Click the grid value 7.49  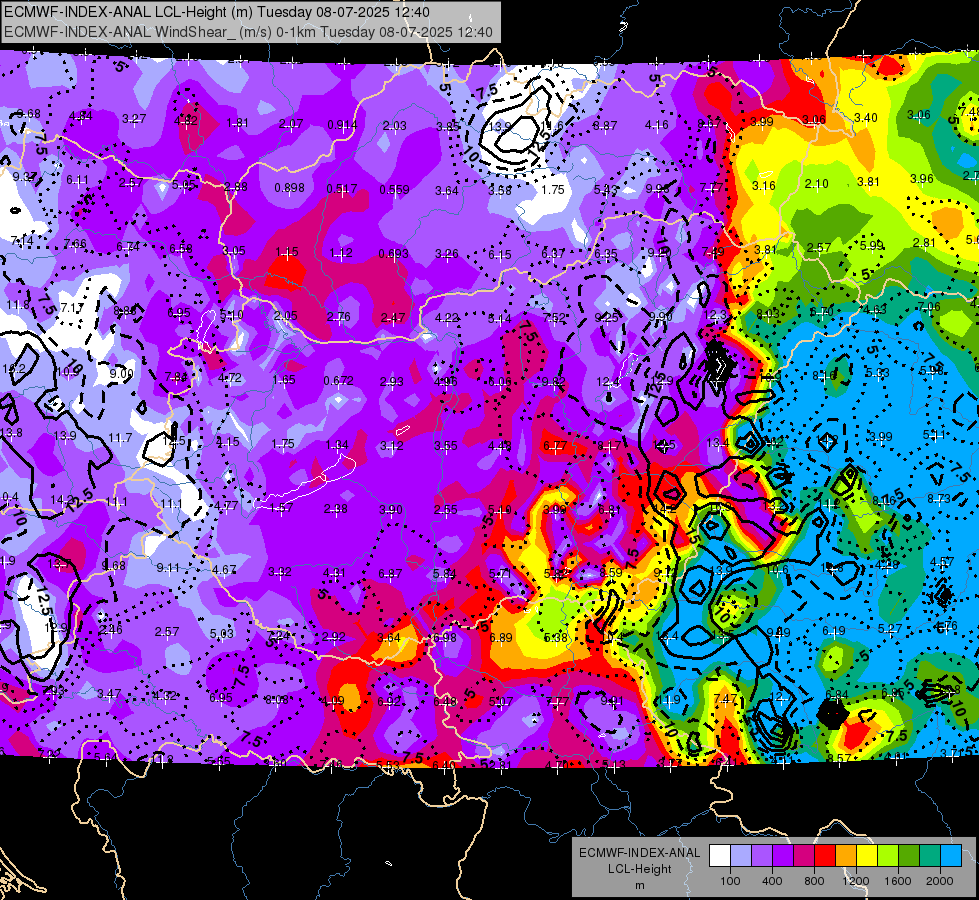[712, 251]
